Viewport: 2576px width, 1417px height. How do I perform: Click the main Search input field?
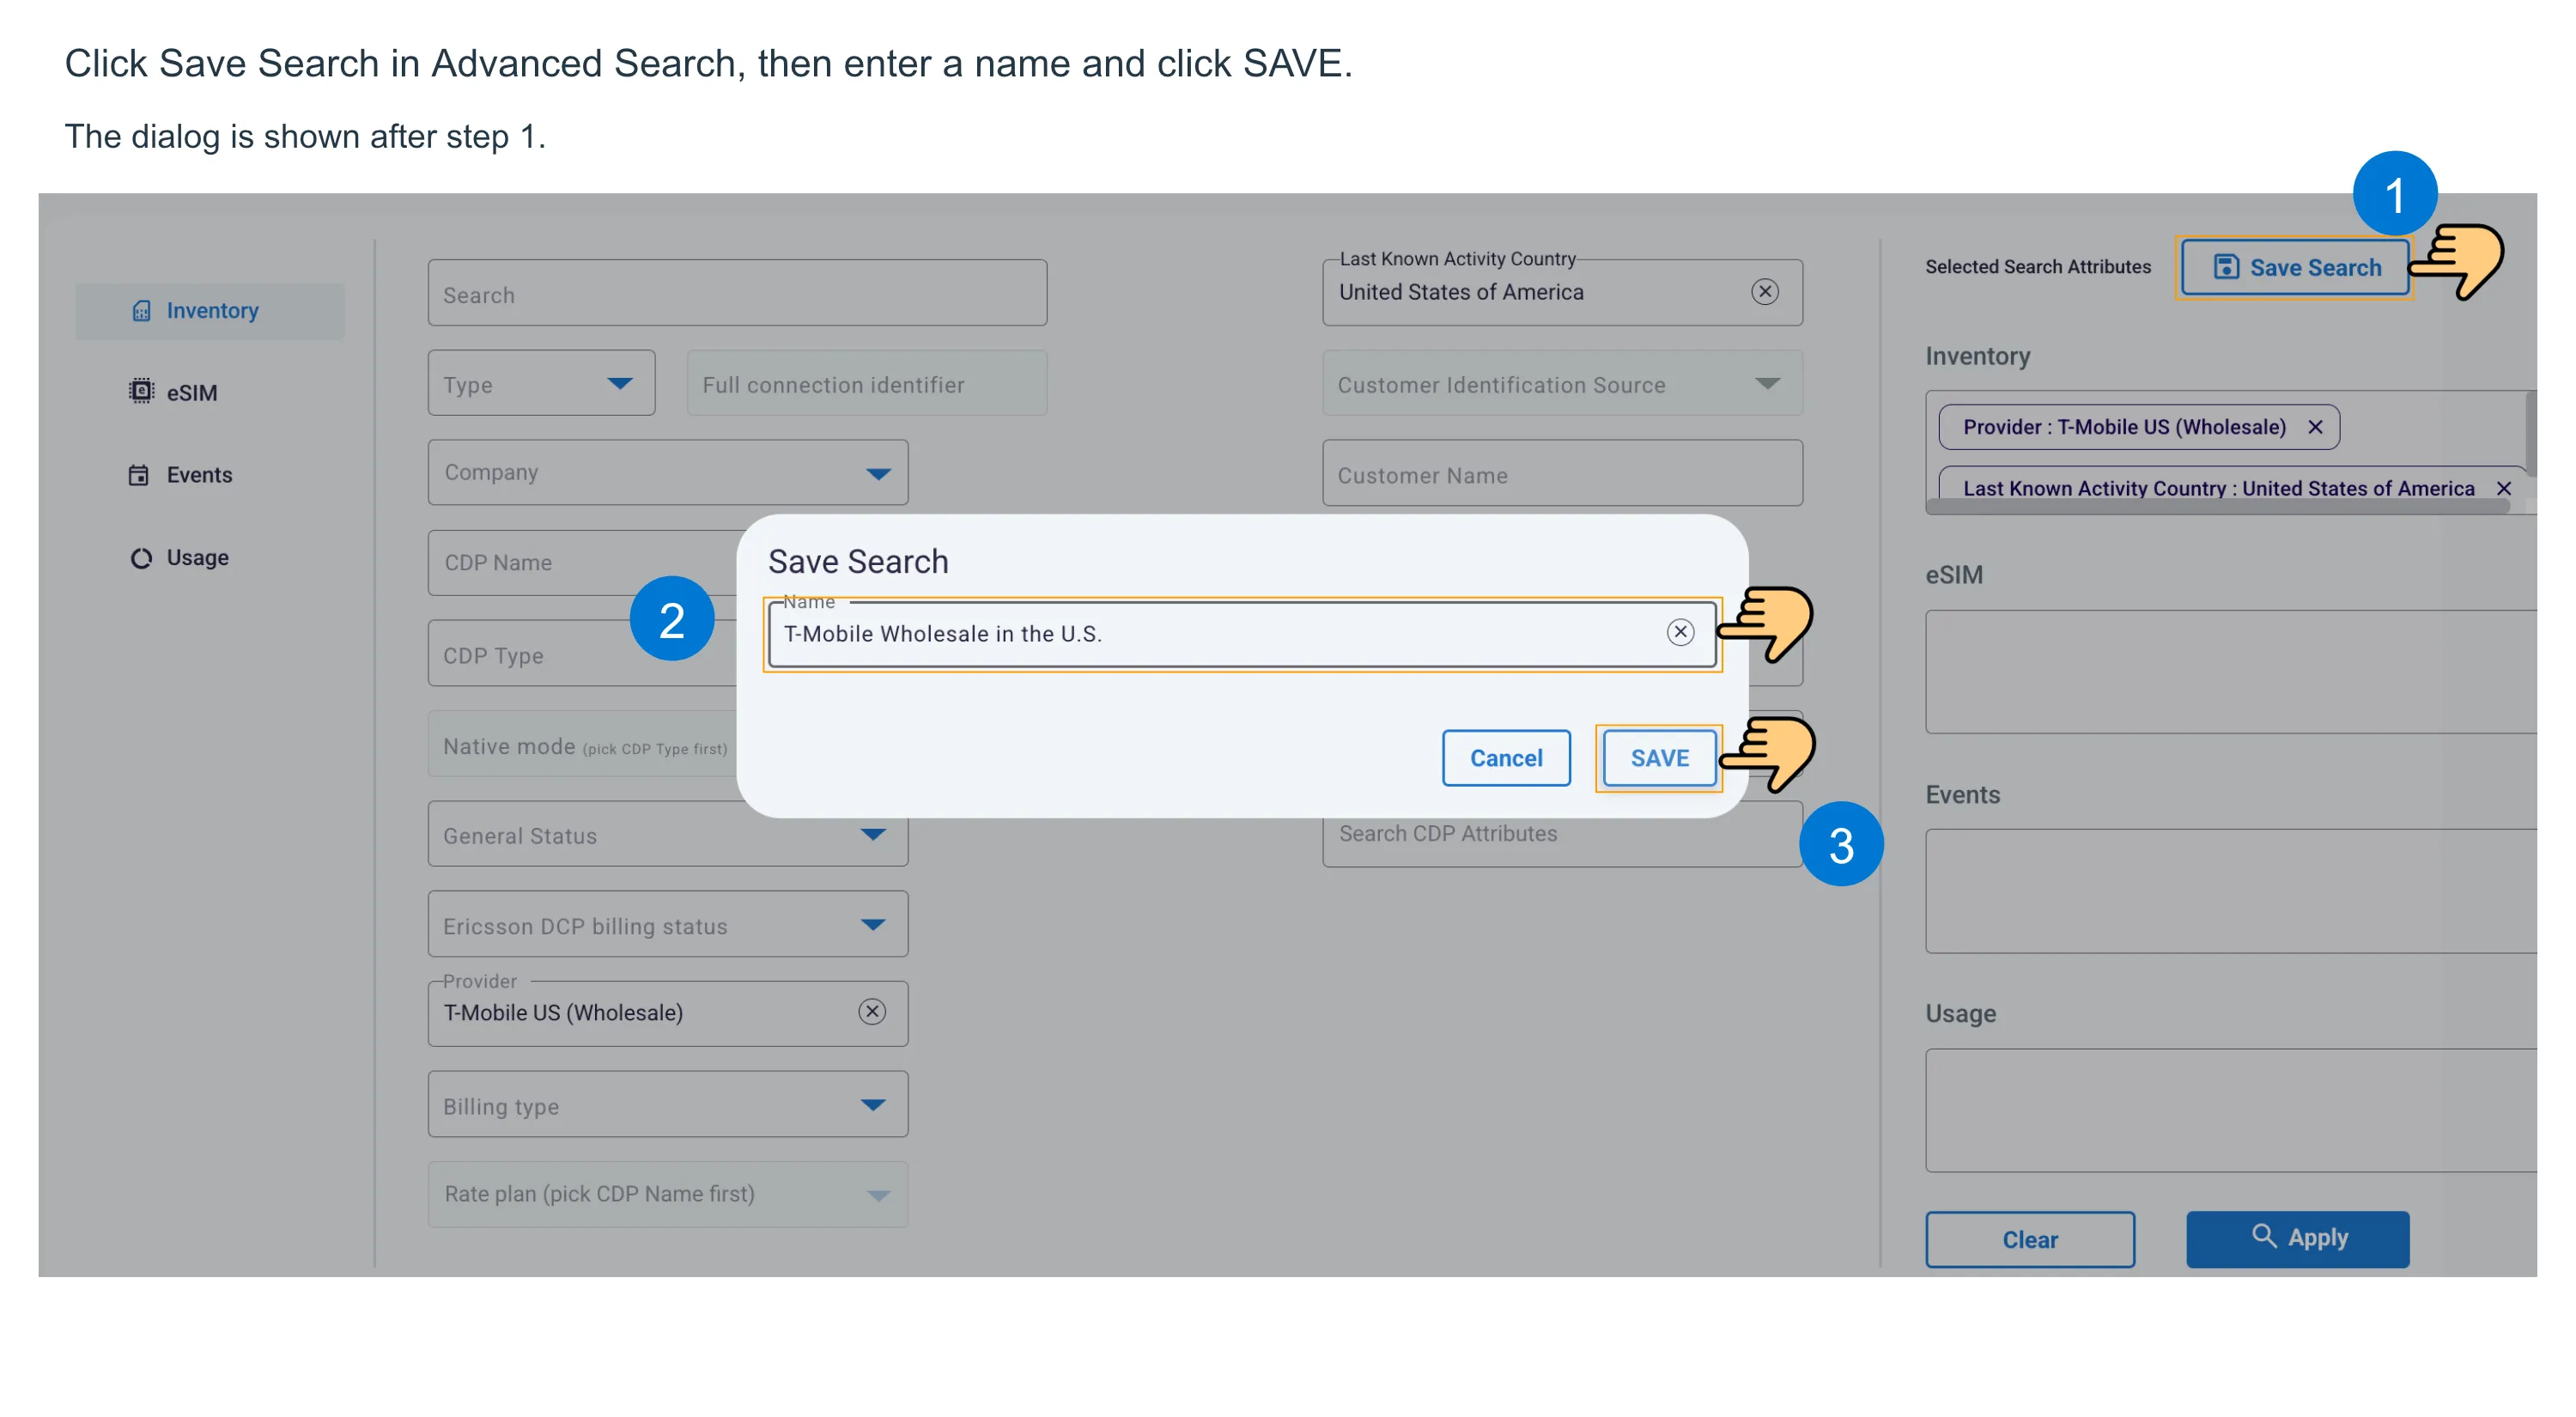click(x=737, y=293)
